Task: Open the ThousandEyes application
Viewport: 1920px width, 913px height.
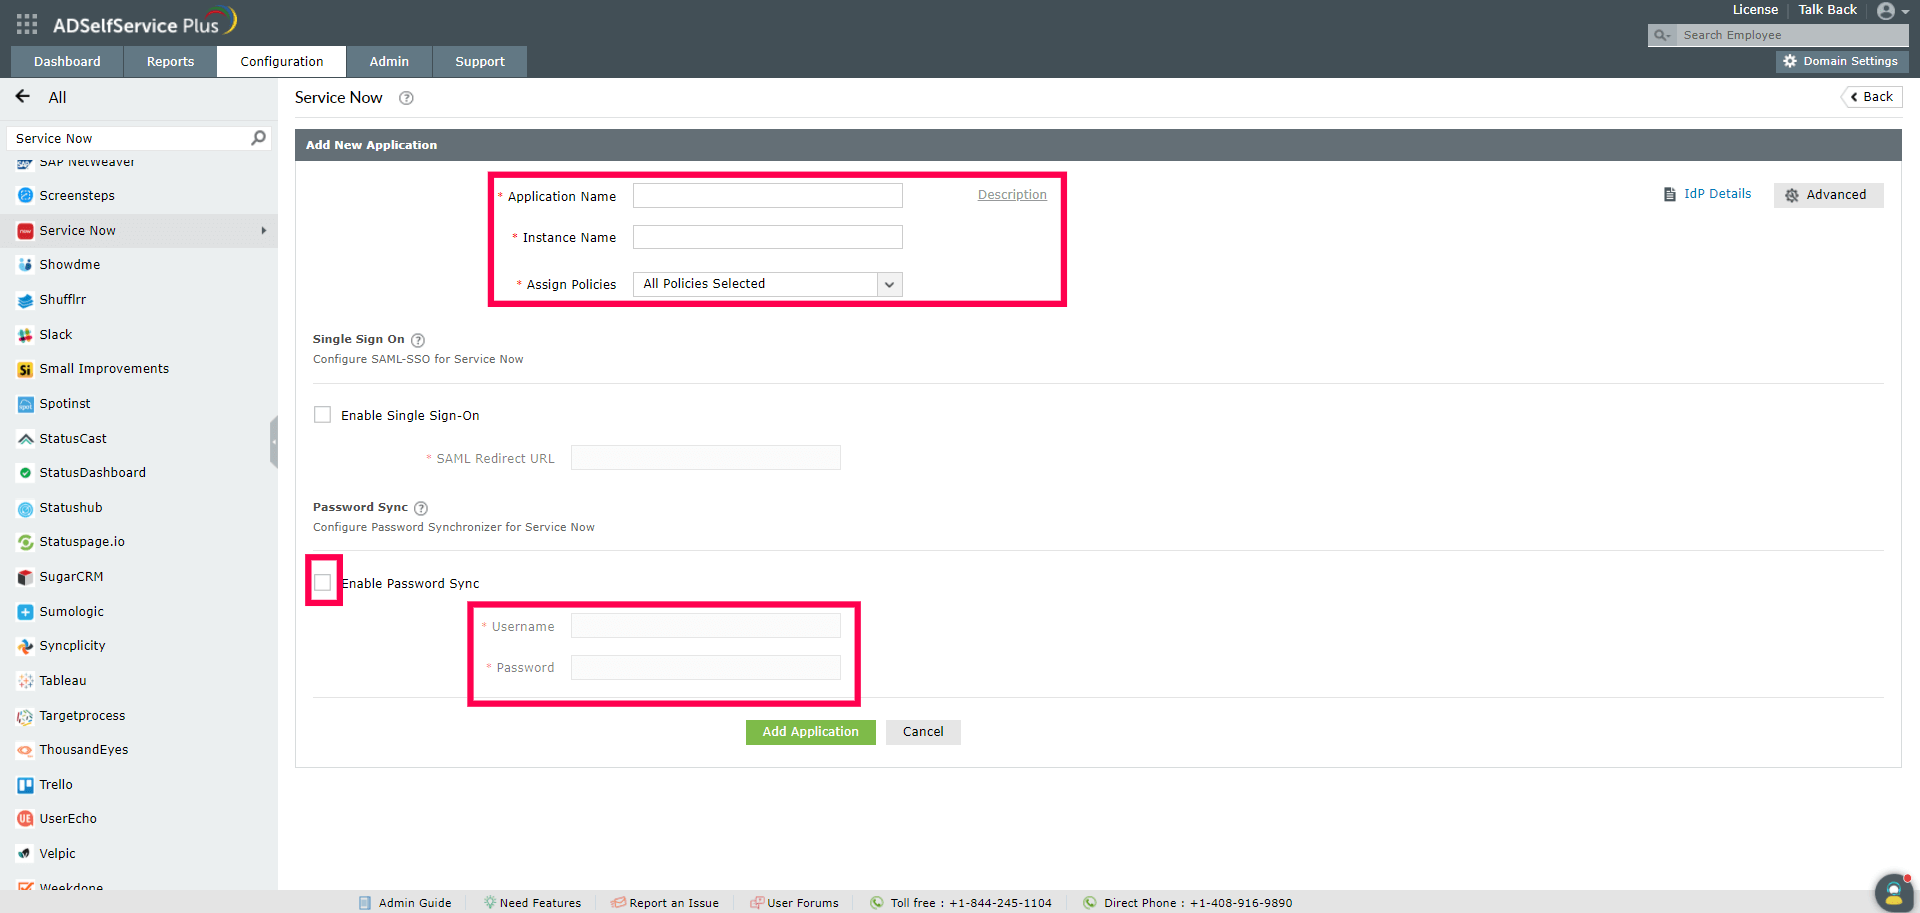Action: click(24, 749)
